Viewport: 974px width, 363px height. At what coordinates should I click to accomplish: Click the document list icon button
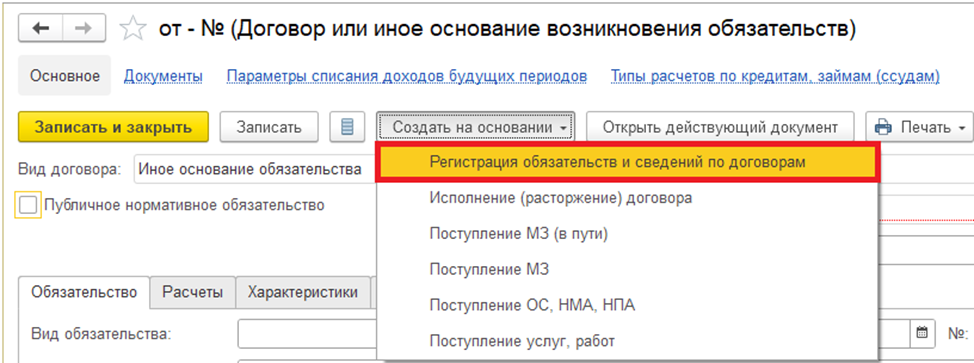(x=348, y=127)
